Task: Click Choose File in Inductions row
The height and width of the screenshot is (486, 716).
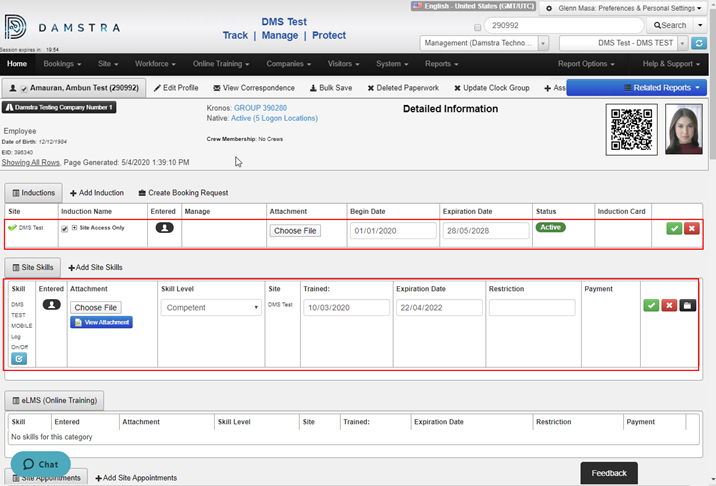Action: pyautogui.click(x=295, y=231)
